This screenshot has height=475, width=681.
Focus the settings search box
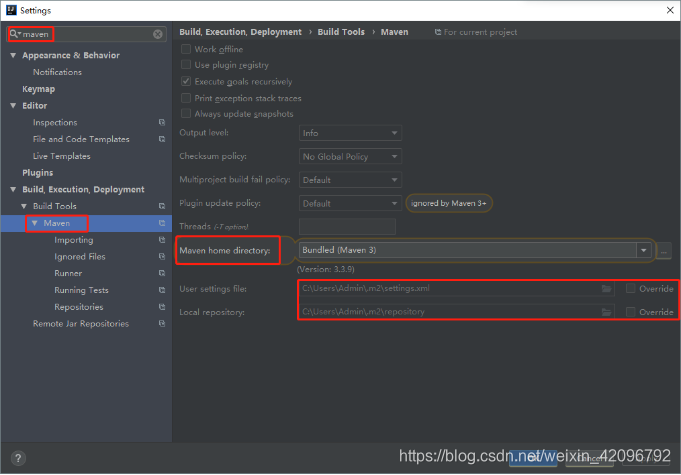(x=87, y=34)
